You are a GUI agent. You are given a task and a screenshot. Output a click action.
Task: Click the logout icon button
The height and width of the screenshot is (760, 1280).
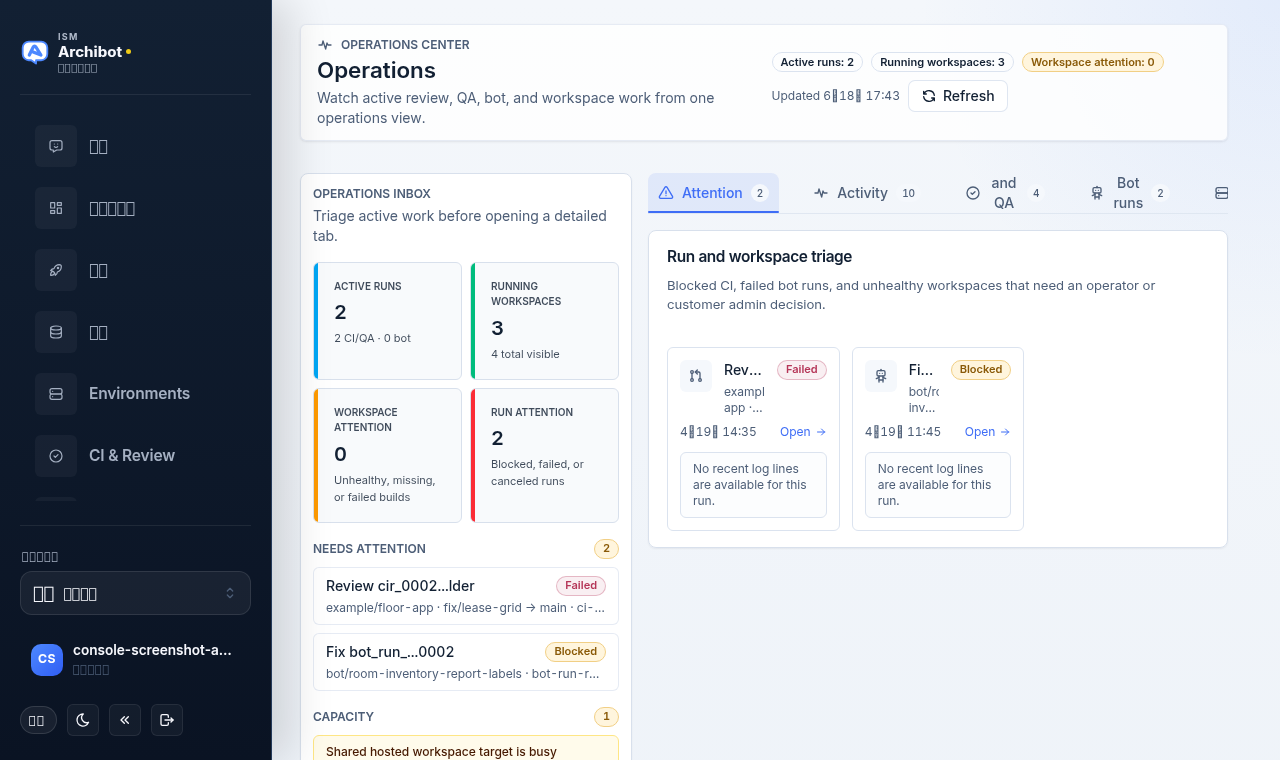[x=167, y=720]
